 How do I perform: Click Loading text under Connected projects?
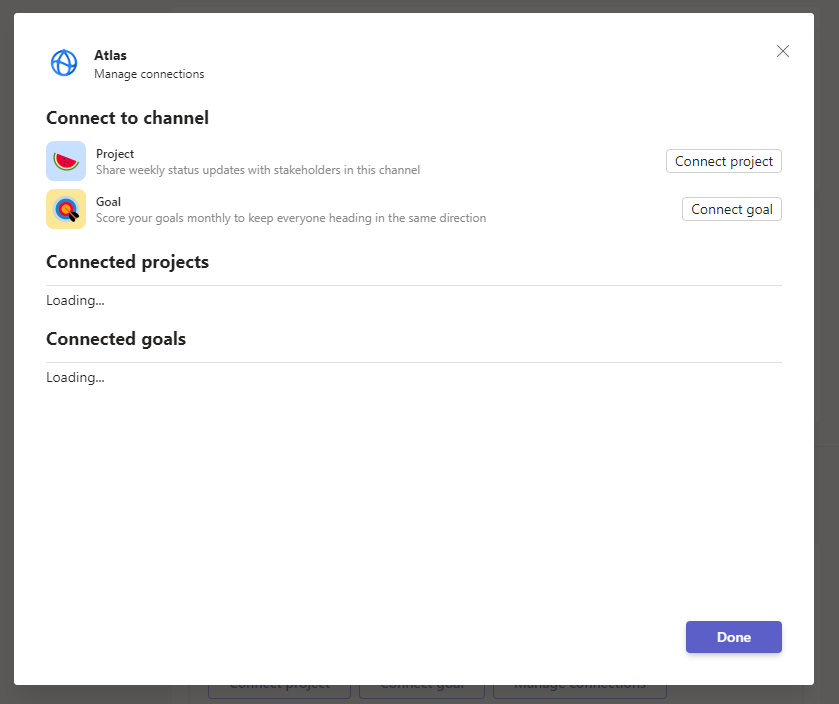[x=75, y=300]
